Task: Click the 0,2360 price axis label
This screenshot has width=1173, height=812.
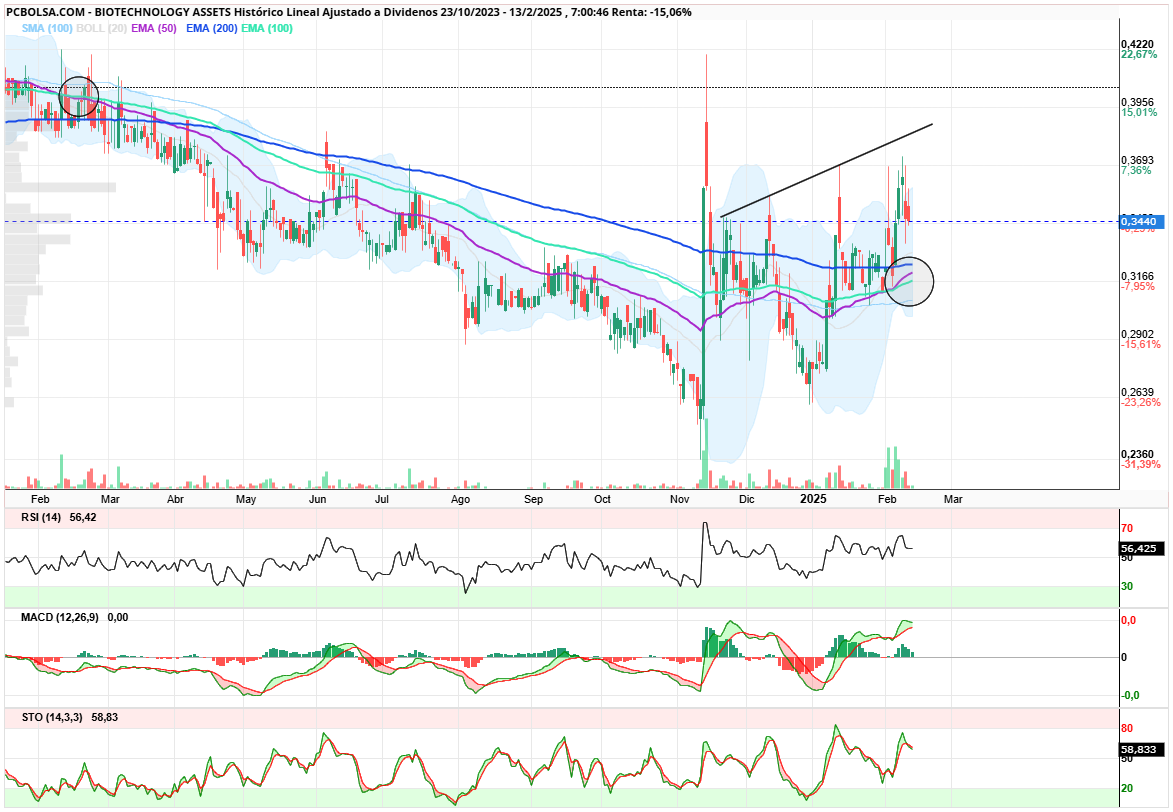Action: point(1138,454)
